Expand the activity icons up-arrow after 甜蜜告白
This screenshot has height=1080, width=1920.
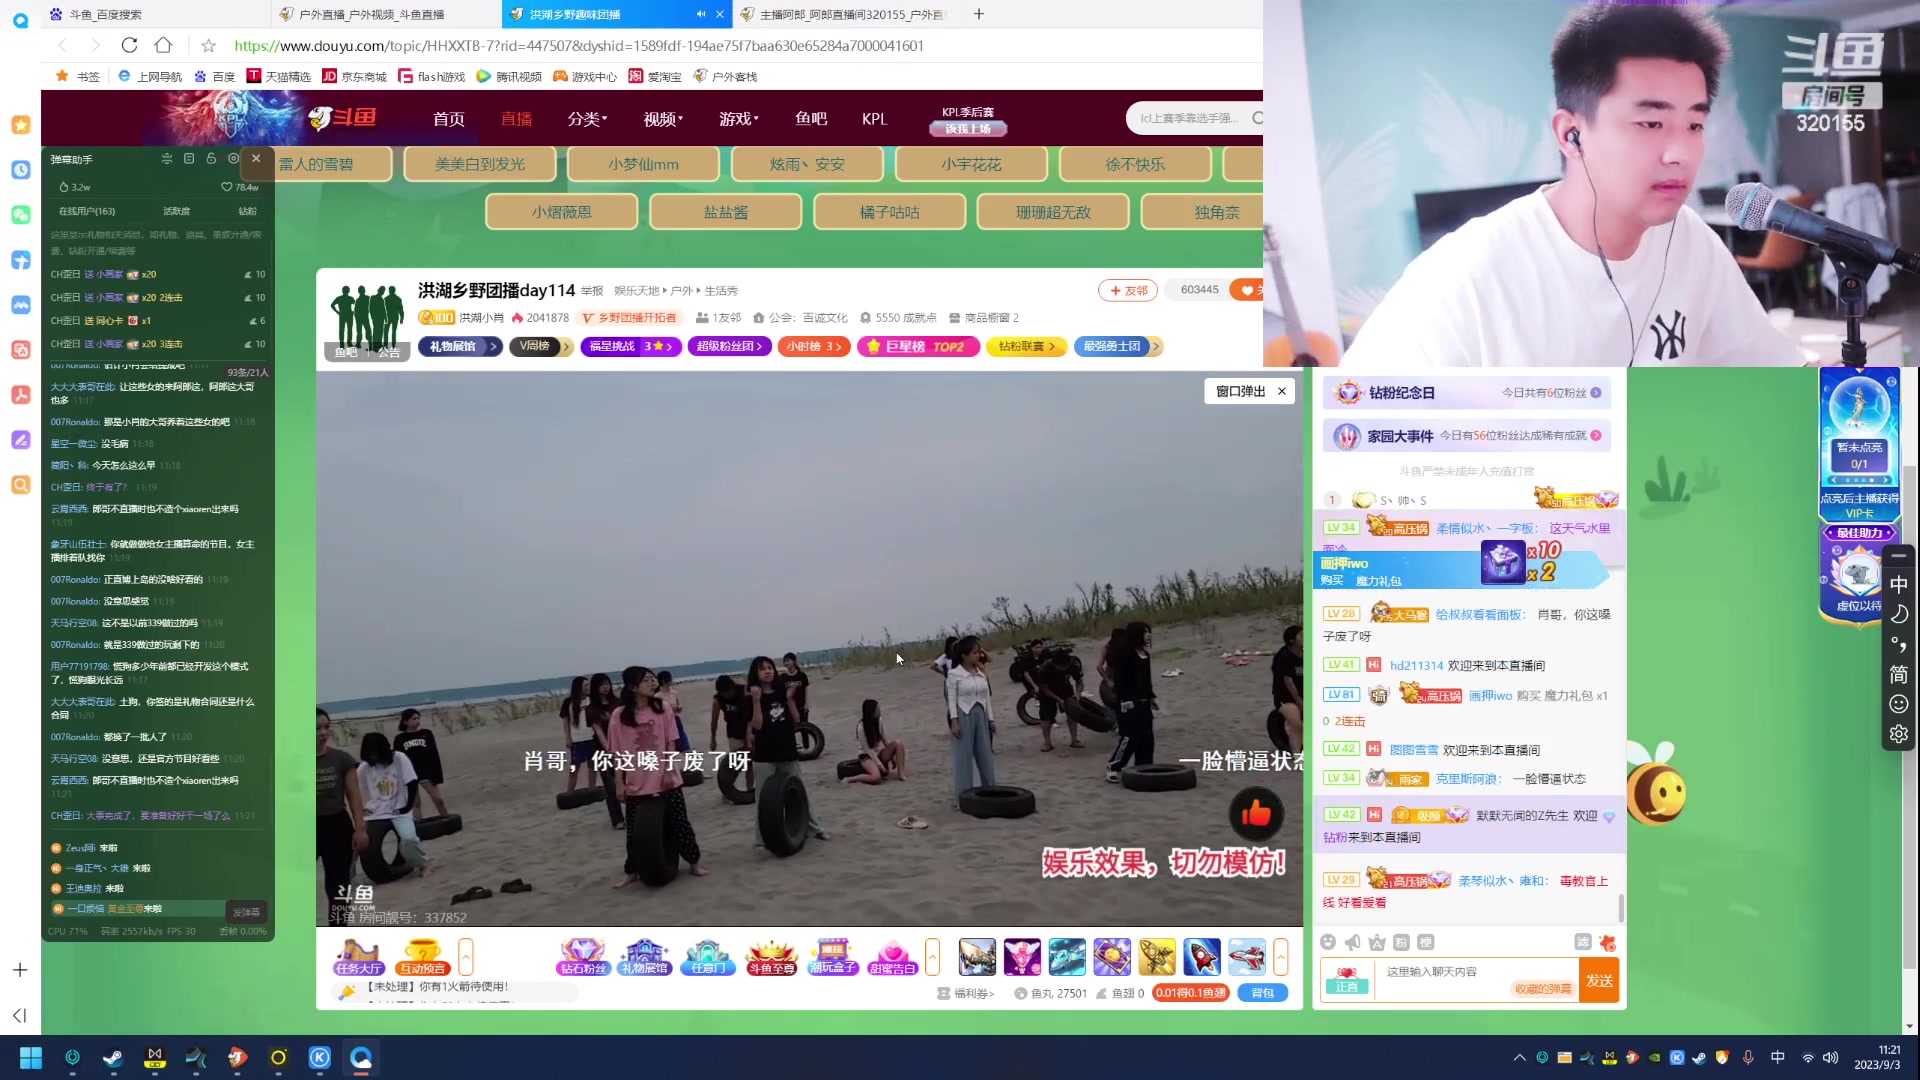point(933,957)
